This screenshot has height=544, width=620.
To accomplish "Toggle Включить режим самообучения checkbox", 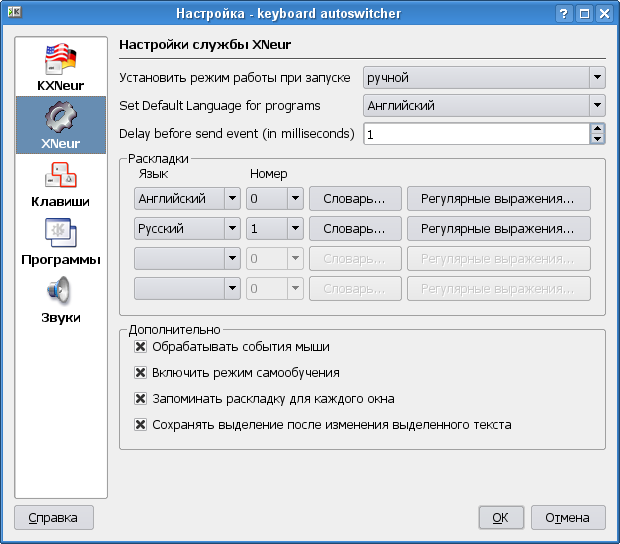I will (140, 373).
